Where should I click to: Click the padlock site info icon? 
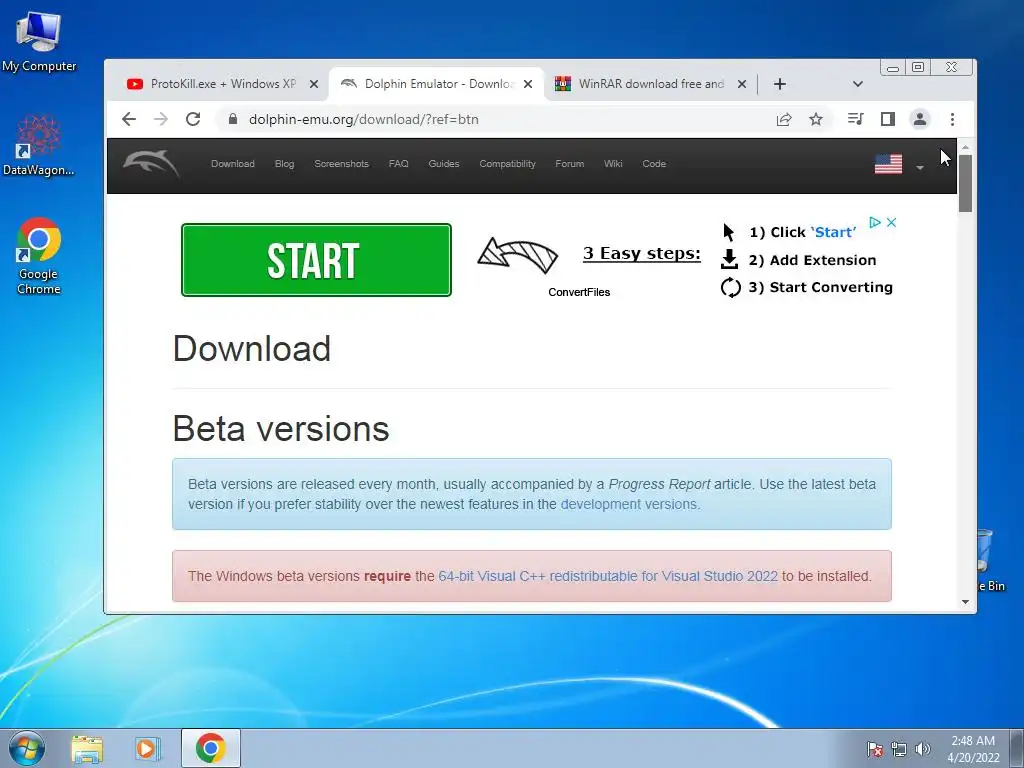[x=232, y=119]
